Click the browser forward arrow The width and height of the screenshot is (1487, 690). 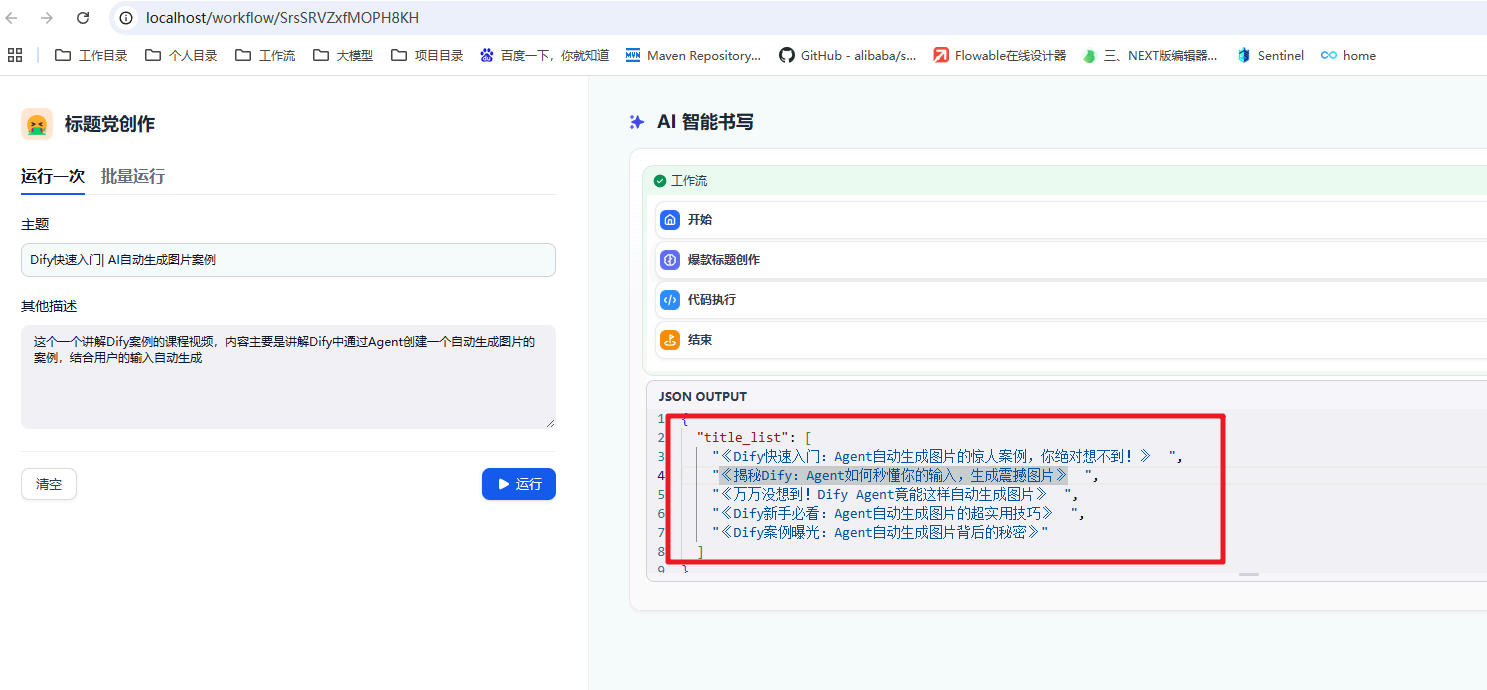point(47,18)
